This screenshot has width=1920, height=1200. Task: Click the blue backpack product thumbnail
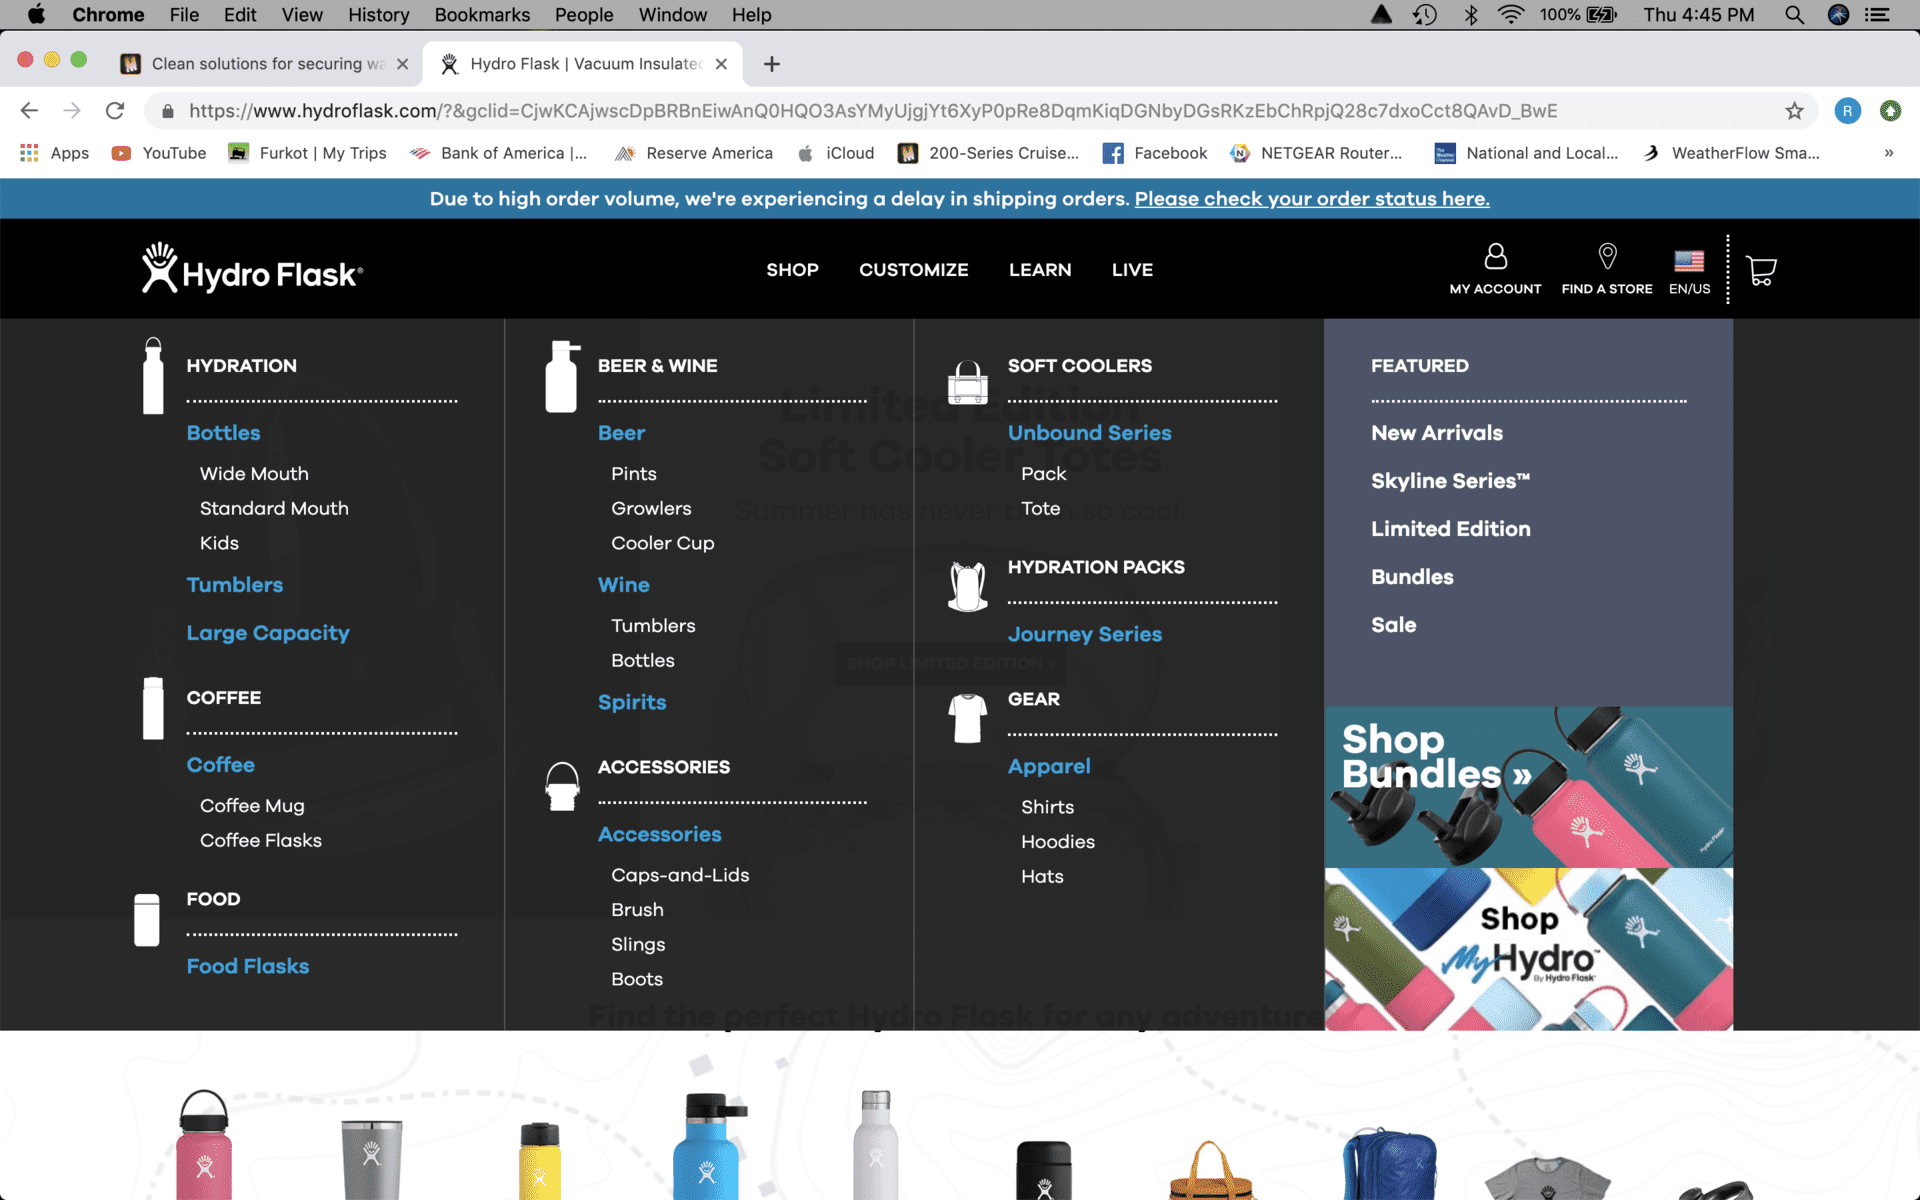[x=1389, y=1163]
